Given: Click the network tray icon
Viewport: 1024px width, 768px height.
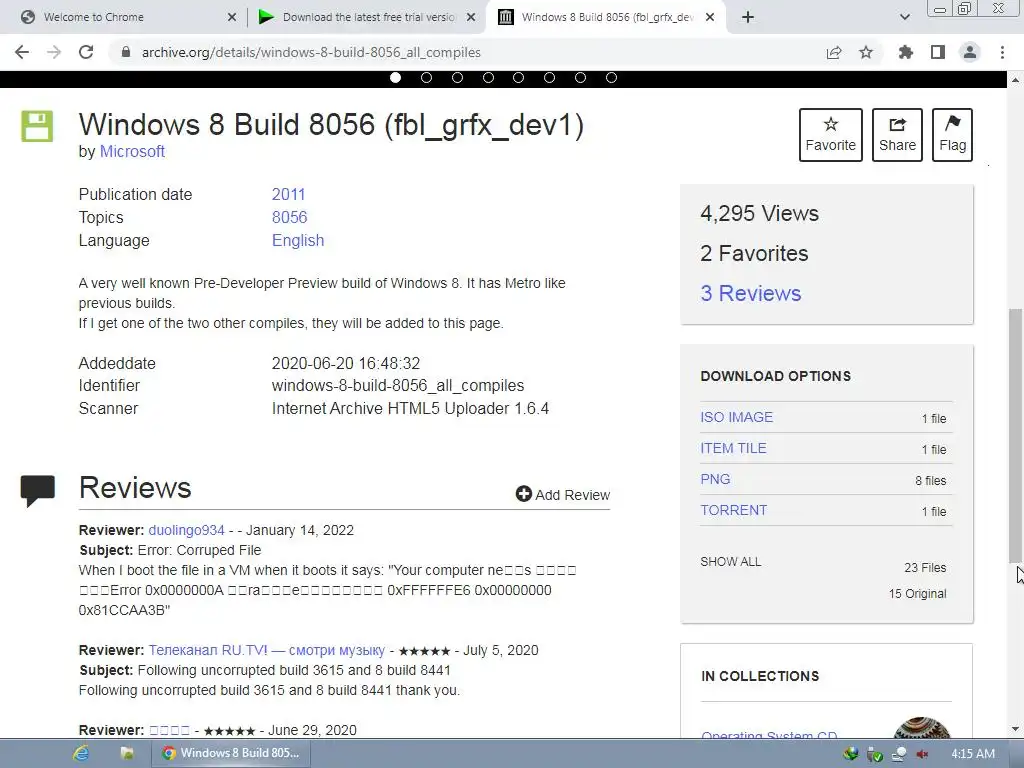Looking at the screenshot, I should click(x=899, y=754).
